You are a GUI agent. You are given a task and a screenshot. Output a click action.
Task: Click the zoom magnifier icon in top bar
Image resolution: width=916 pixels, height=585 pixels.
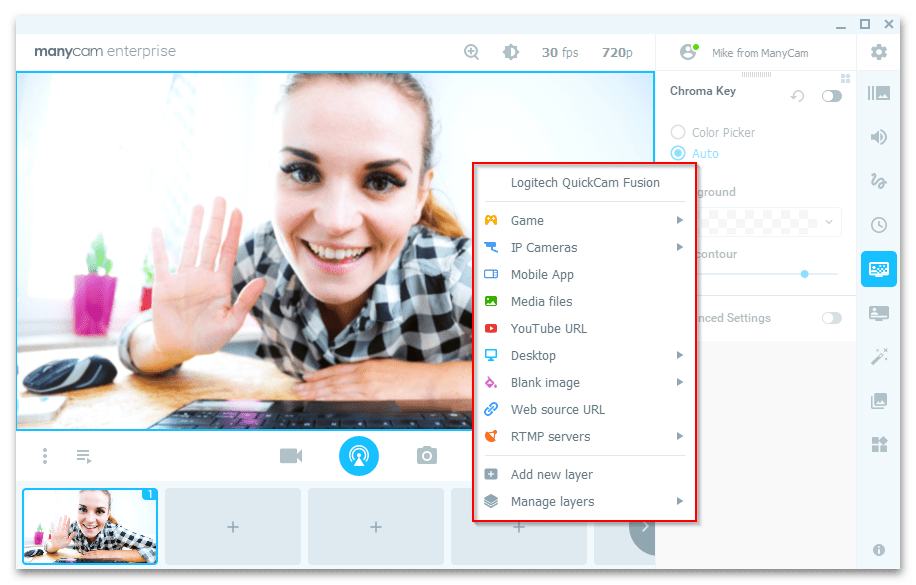coord(471,52)
